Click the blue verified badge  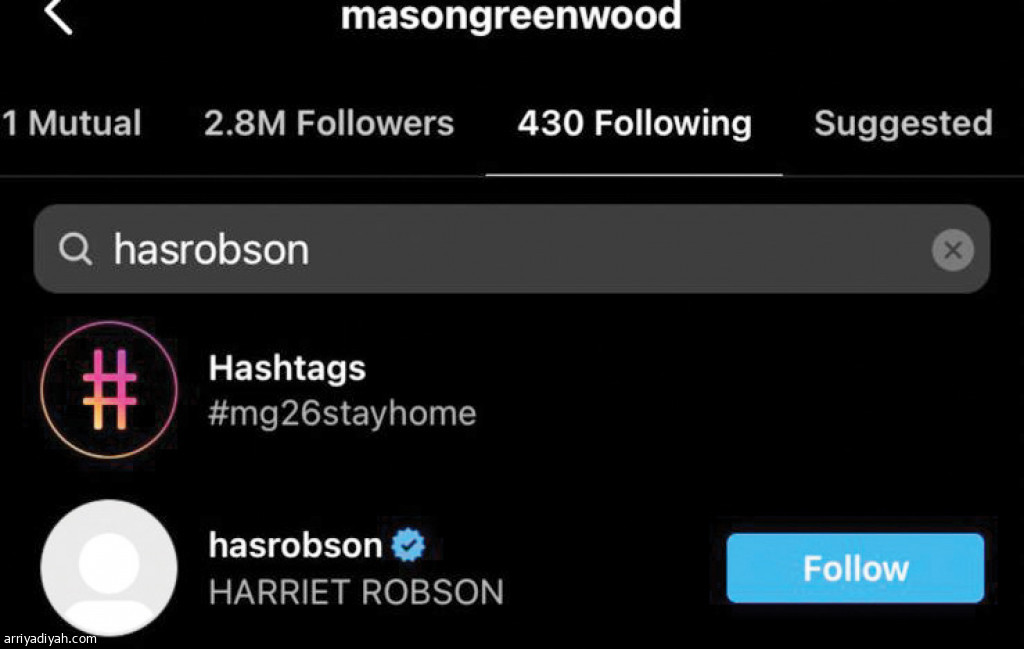point(408,545)
